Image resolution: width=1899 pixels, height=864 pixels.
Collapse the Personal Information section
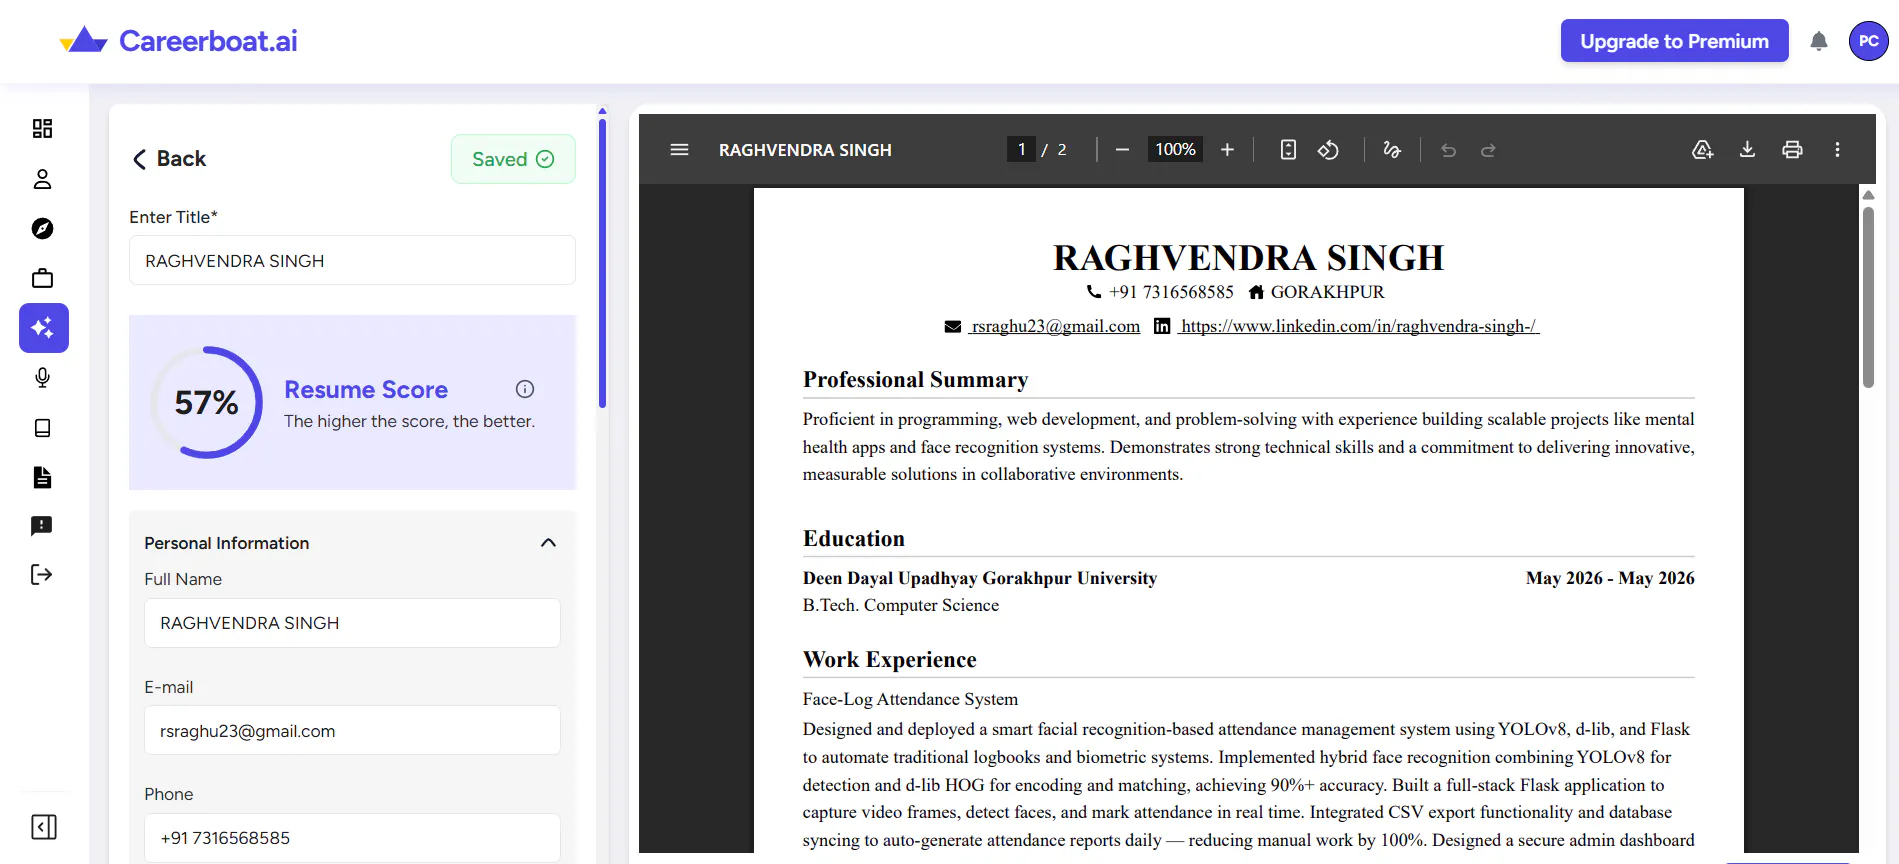pyautogui.click(x=548, y=542)
